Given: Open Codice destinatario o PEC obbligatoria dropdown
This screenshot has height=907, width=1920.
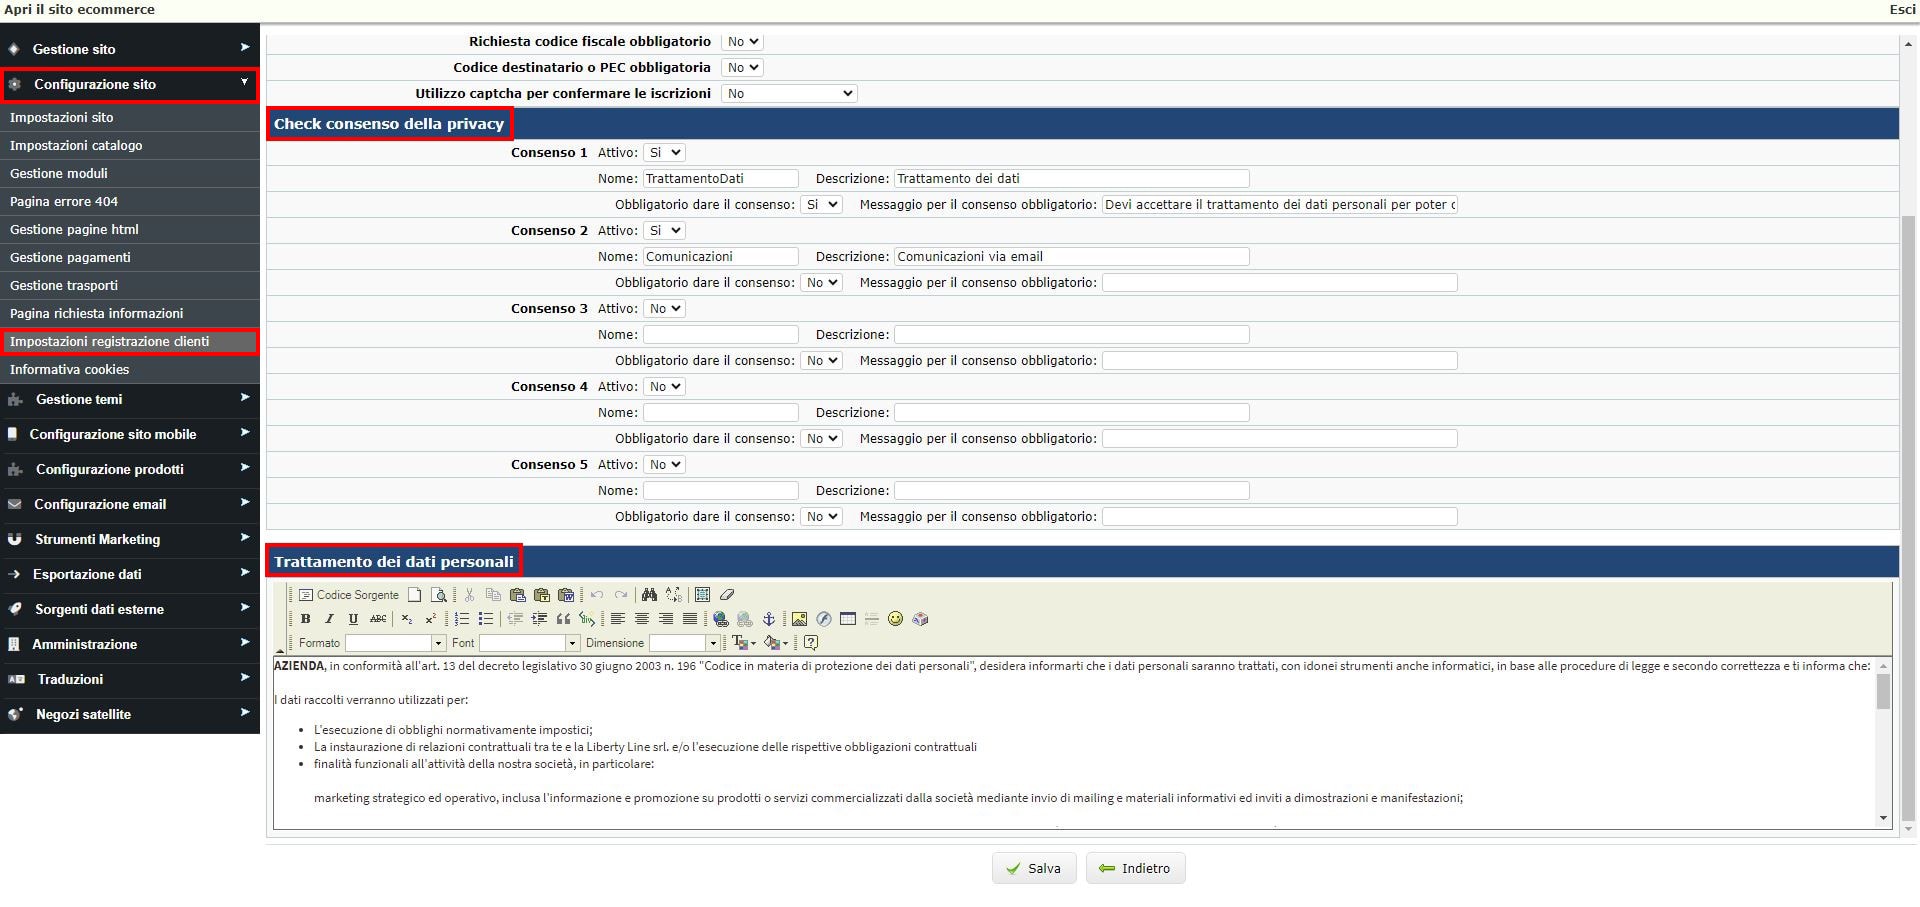Looking at the screenshot, I should pyautogui.click(x=742, y=67).
